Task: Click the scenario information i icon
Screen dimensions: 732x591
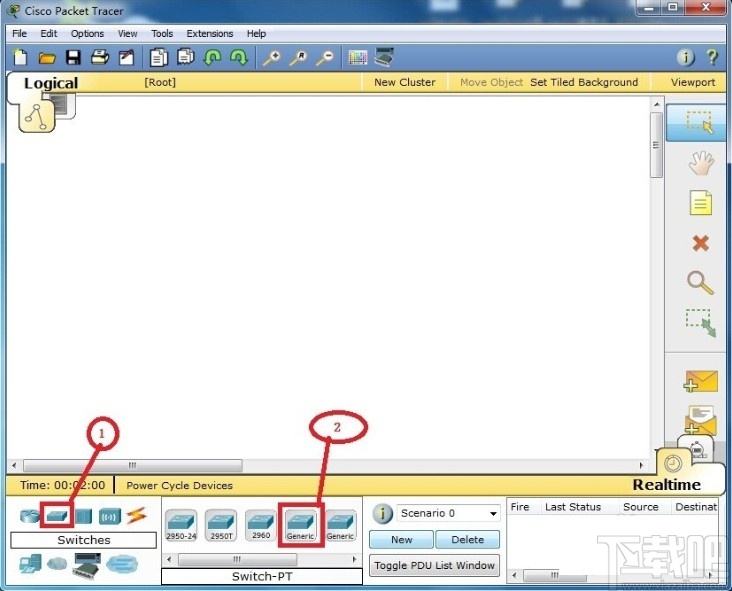Action: tap(382, 514)
